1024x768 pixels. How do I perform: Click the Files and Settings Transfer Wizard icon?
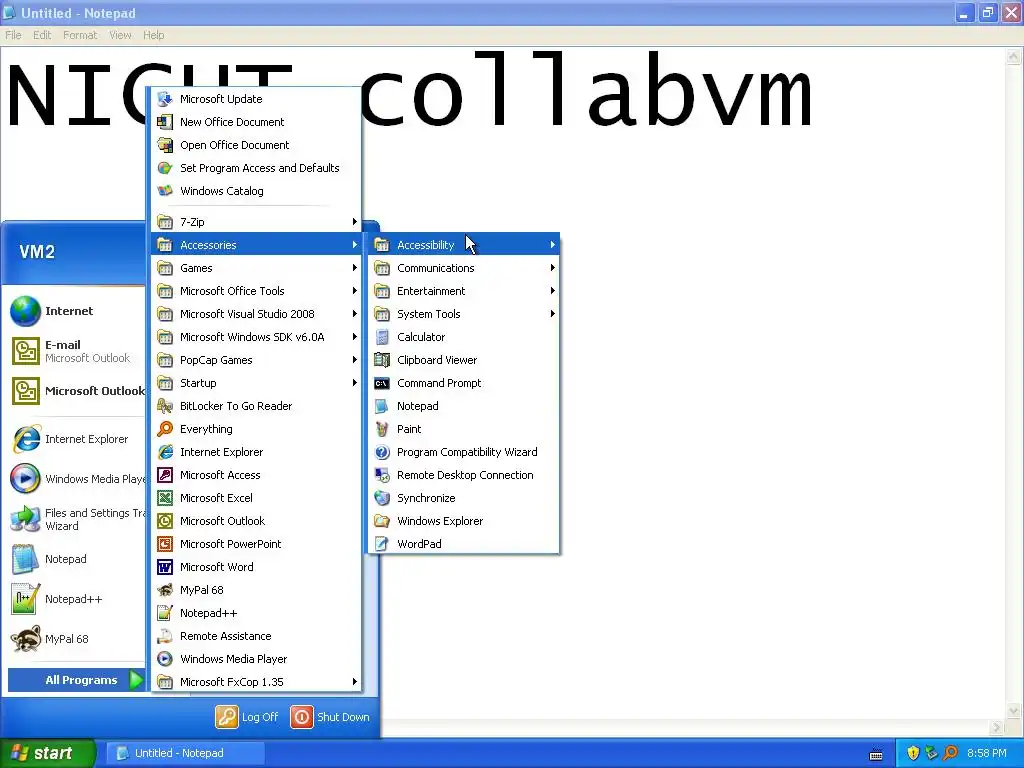coord(25,519)
